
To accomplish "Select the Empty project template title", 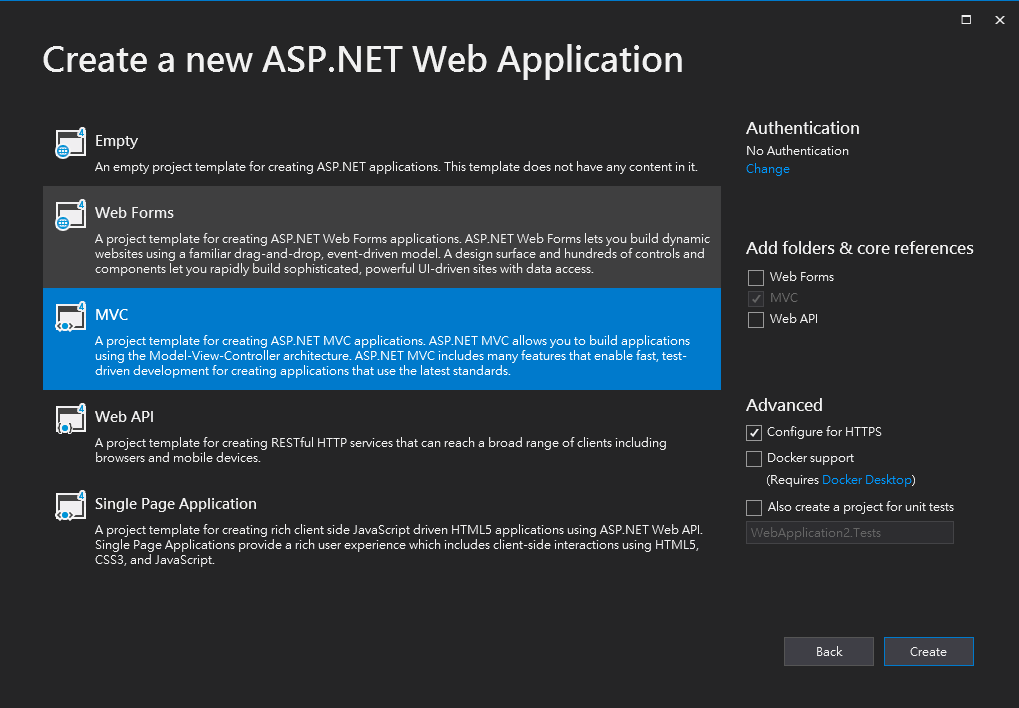I will coord(116,141).
